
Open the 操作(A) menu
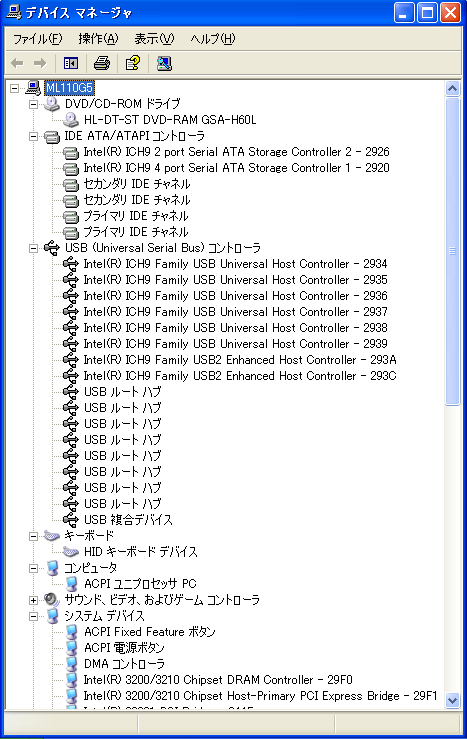point(98,39)
